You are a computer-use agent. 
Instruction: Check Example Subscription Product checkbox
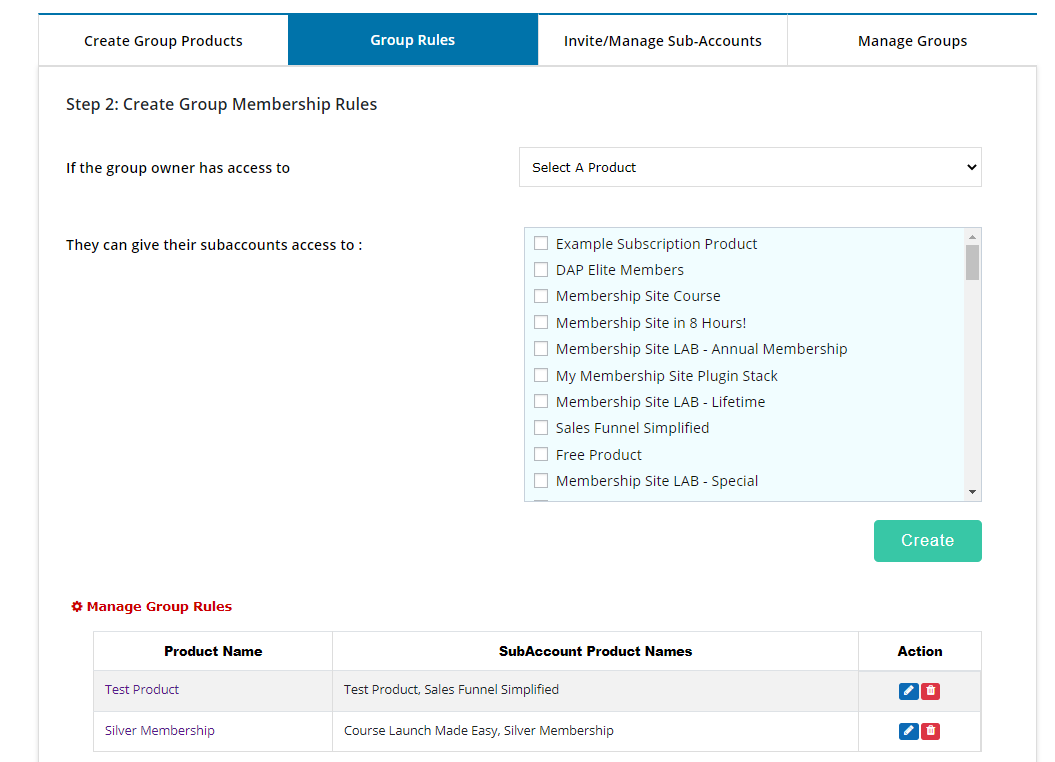tap(541, 243)
